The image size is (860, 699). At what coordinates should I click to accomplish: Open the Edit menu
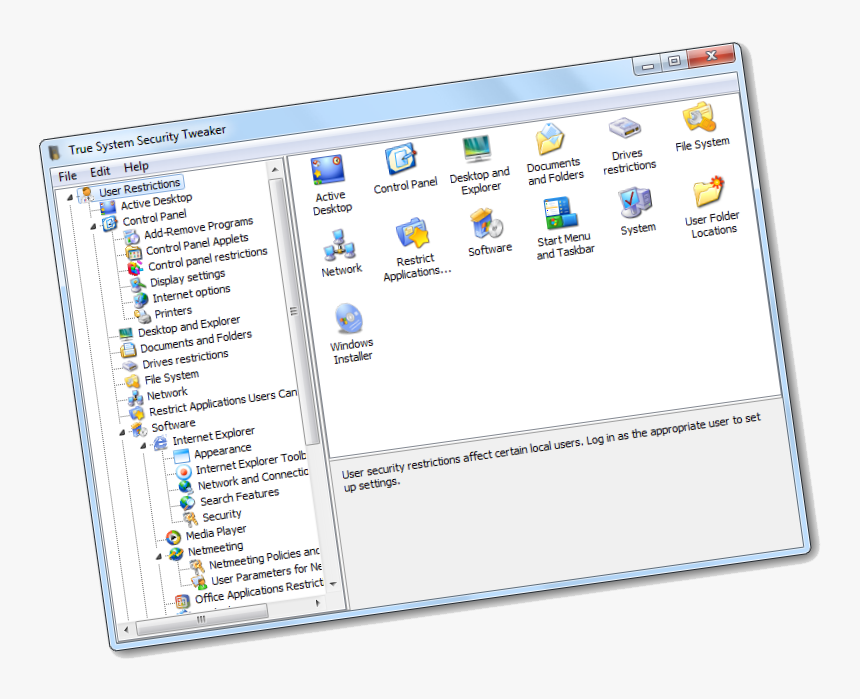click(x=100, y=171)
